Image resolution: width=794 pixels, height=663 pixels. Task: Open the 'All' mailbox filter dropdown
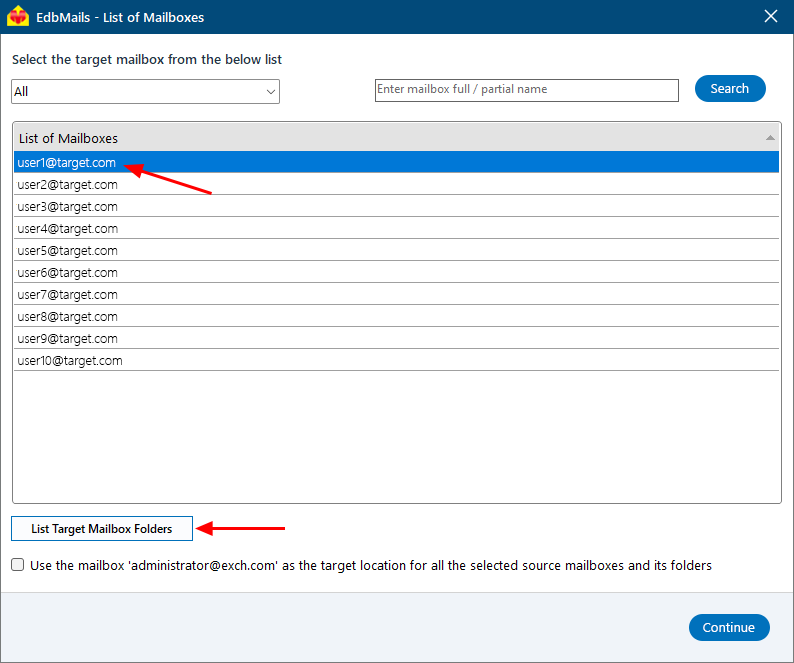tap(145, 92)
